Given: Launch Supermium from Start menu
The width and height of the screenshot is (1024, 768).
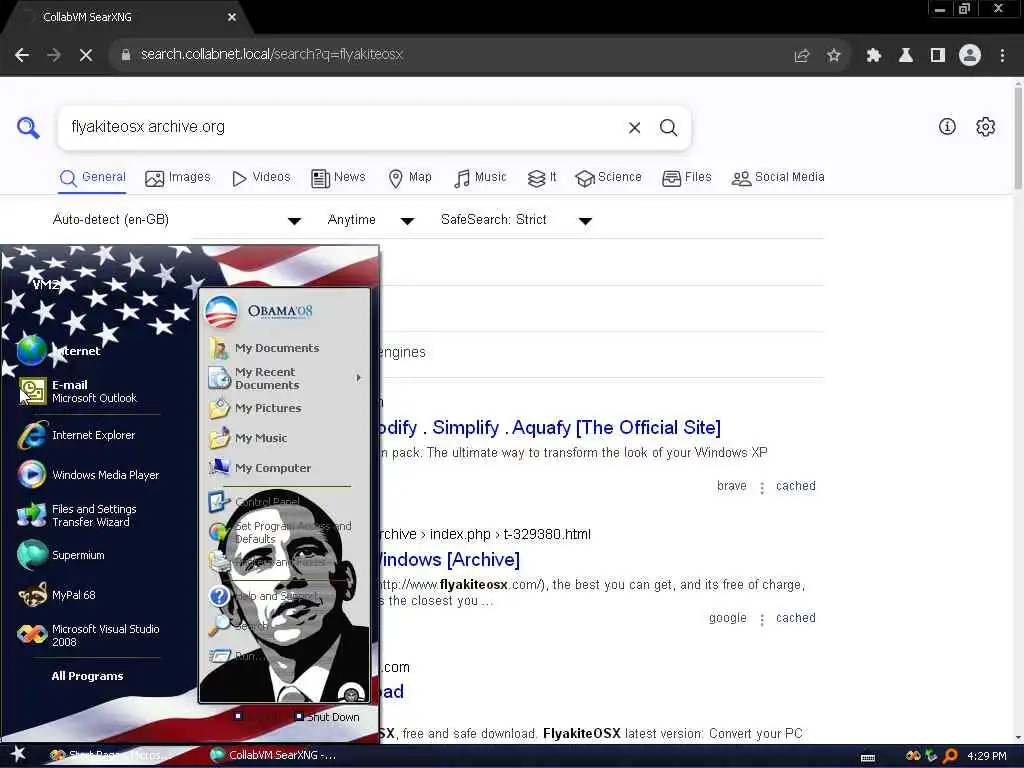Looking at the screenshot, I should click(x=88, y=555).
